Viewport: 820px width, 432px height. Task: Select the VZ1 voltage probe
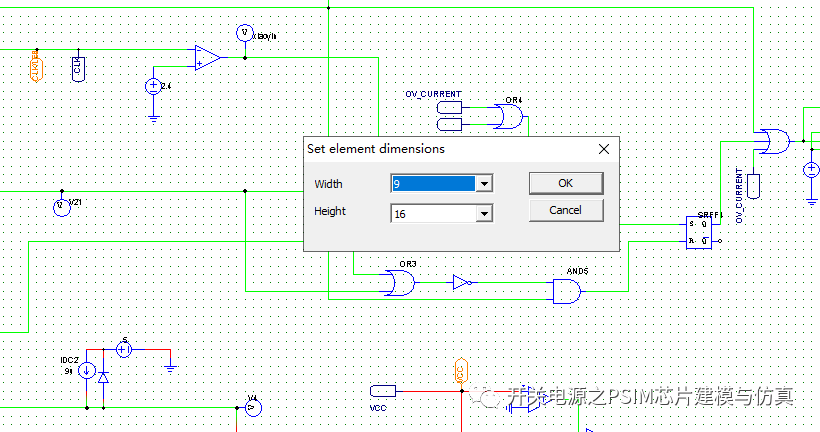(62, 207)
